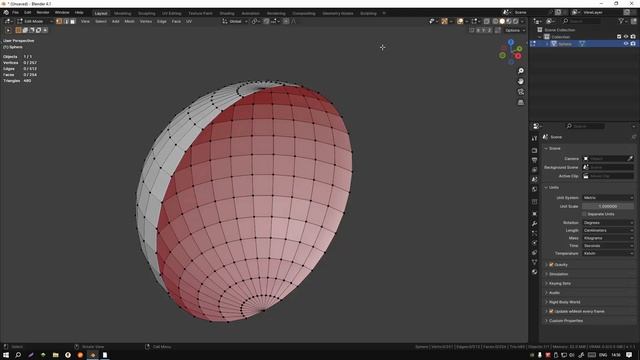
Task: Open Global transform orientation dropdown
Action: [x=235, y=21]
